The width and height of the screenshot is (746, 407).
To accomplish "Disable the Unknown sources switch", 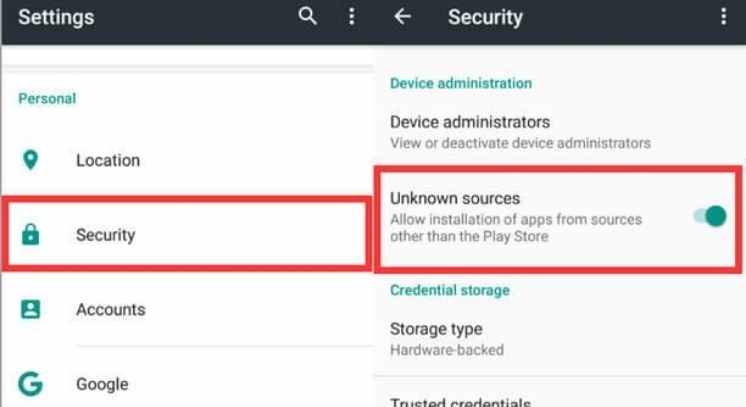I will (x=710, y=217).
